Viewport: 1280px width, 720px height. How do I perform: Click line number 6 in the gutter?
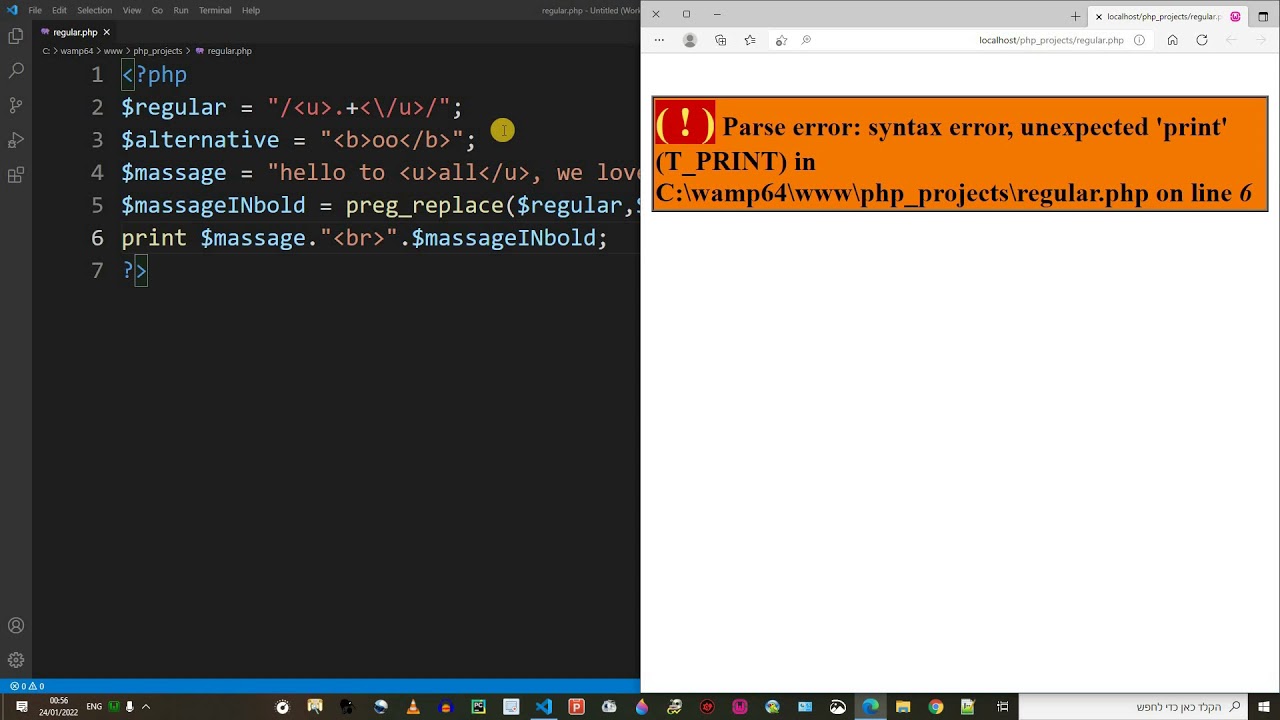coord(97,238)
